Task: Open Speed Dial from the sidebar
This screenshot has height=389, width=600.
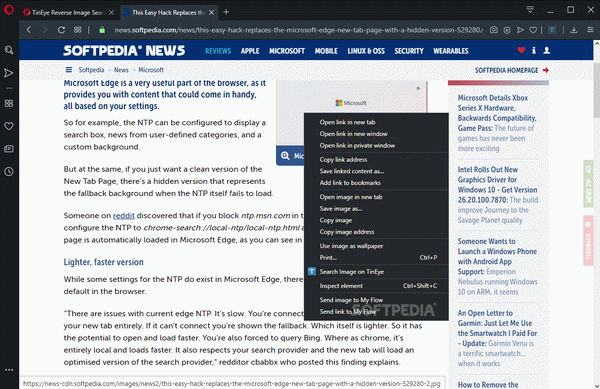Action: coord(9,103)
